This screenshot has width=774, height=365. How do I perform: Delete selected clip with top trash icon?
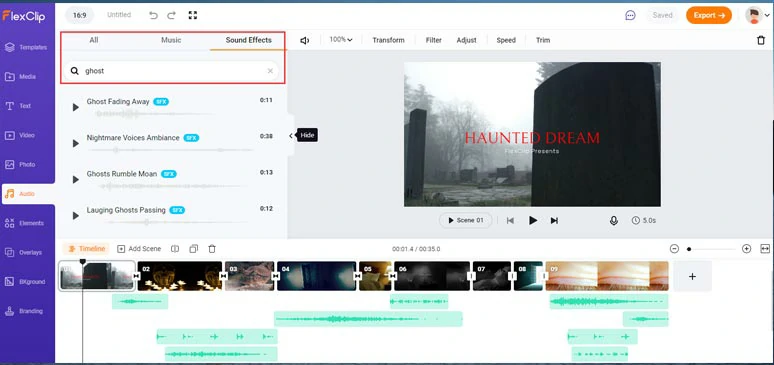click(x=761, y=41)
